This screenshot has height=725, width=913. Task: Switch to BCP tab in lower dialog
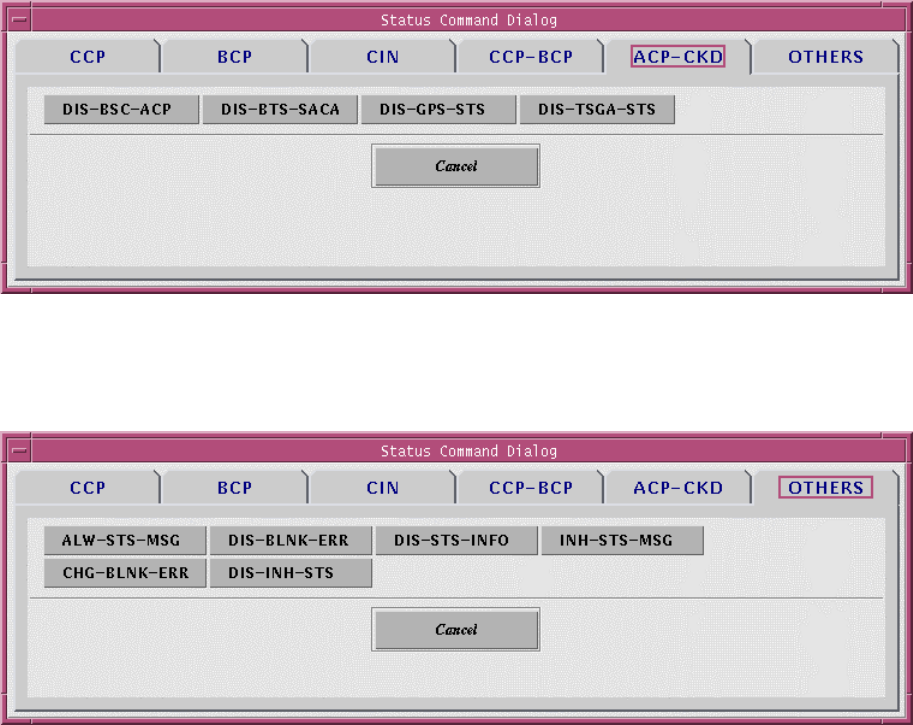(235, 487)
